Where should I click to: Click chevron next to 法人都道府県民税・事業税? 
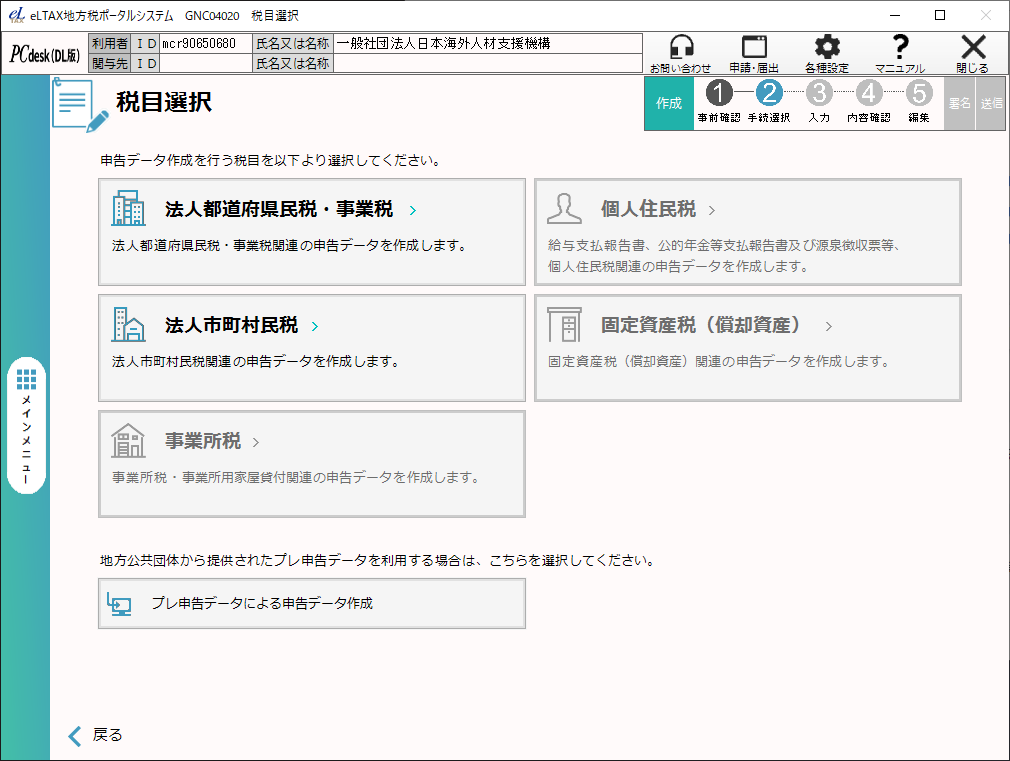413,210
